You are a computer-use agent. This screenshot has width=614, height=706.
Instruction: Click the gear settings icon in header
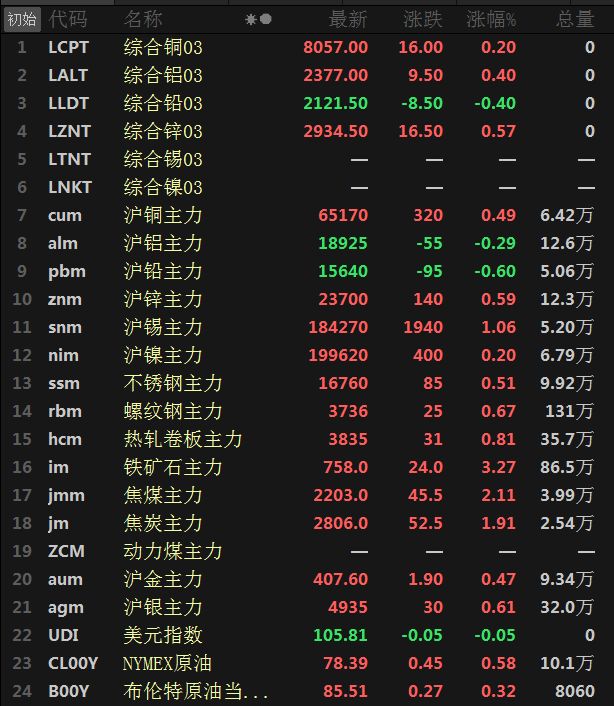(251, 19)
